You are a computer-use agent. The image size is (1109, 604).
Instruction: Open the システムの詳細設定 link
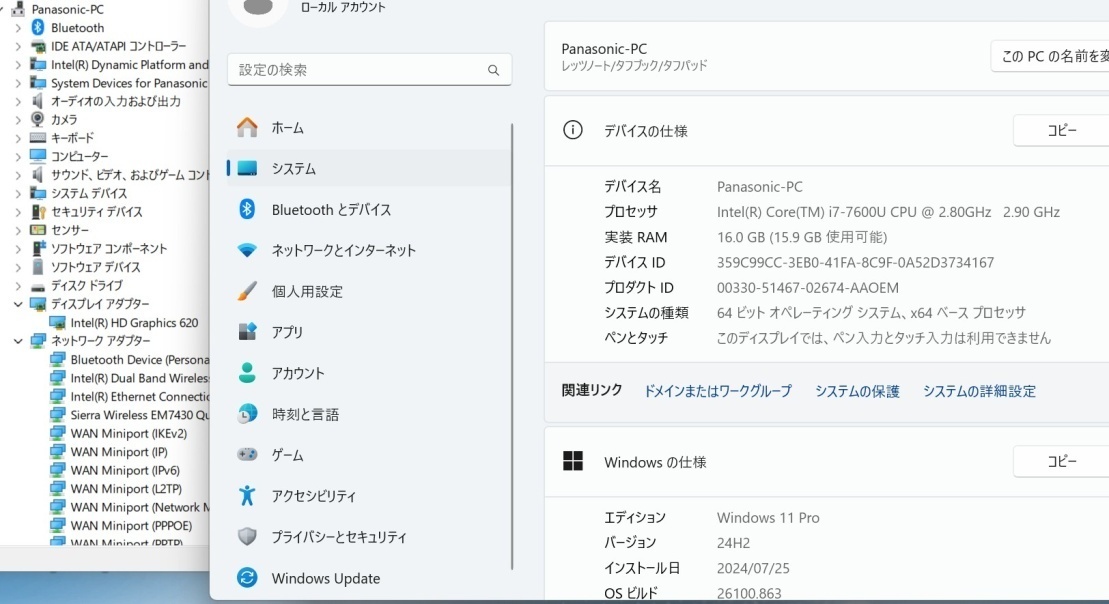[979, 391]
